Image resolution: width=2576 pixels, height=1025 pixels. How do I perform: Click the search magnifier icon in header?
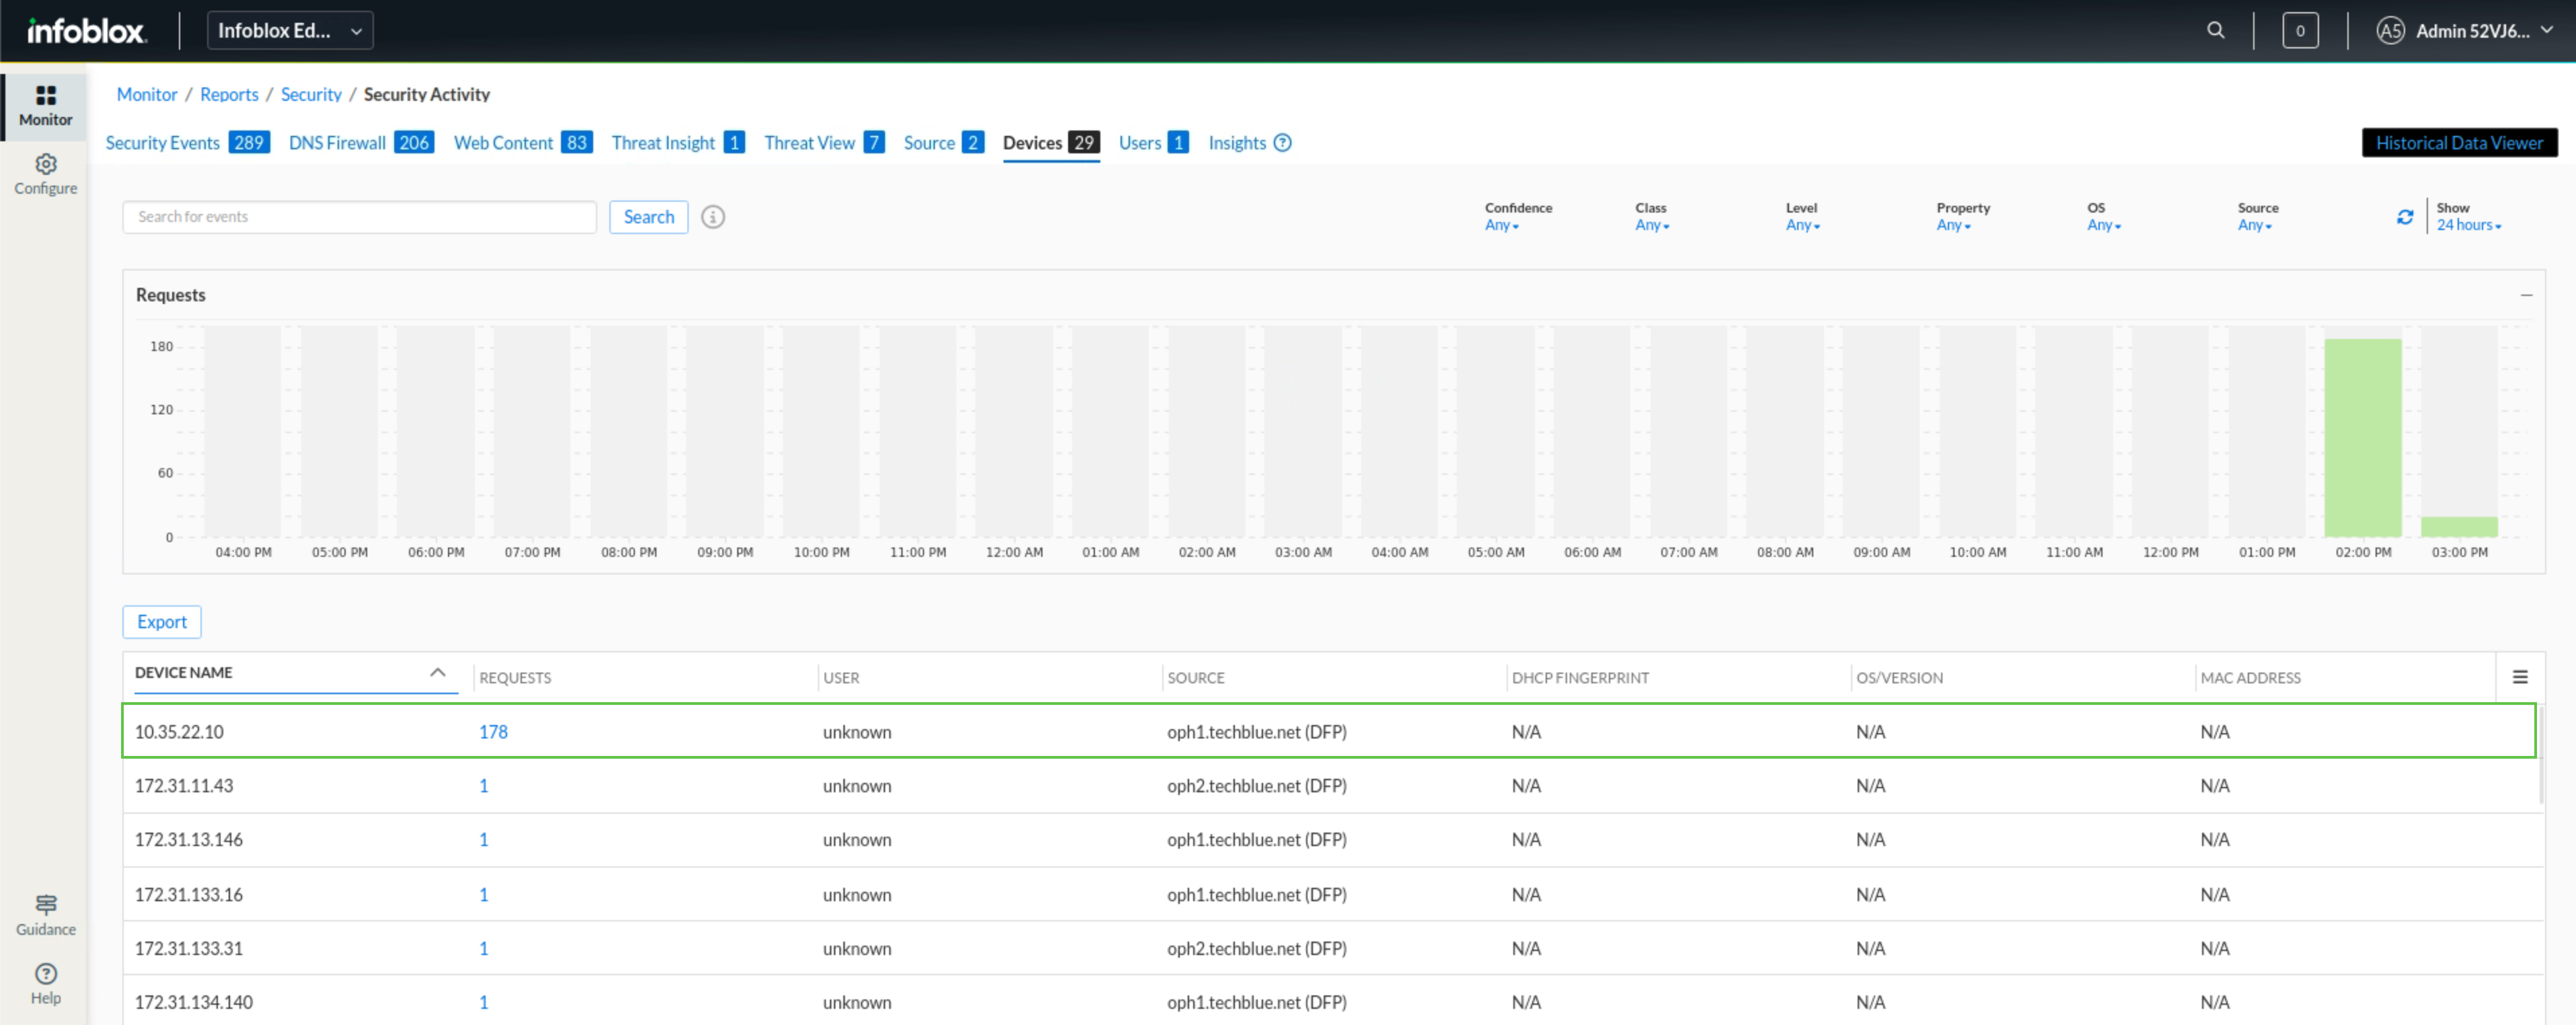point(2215,30)
